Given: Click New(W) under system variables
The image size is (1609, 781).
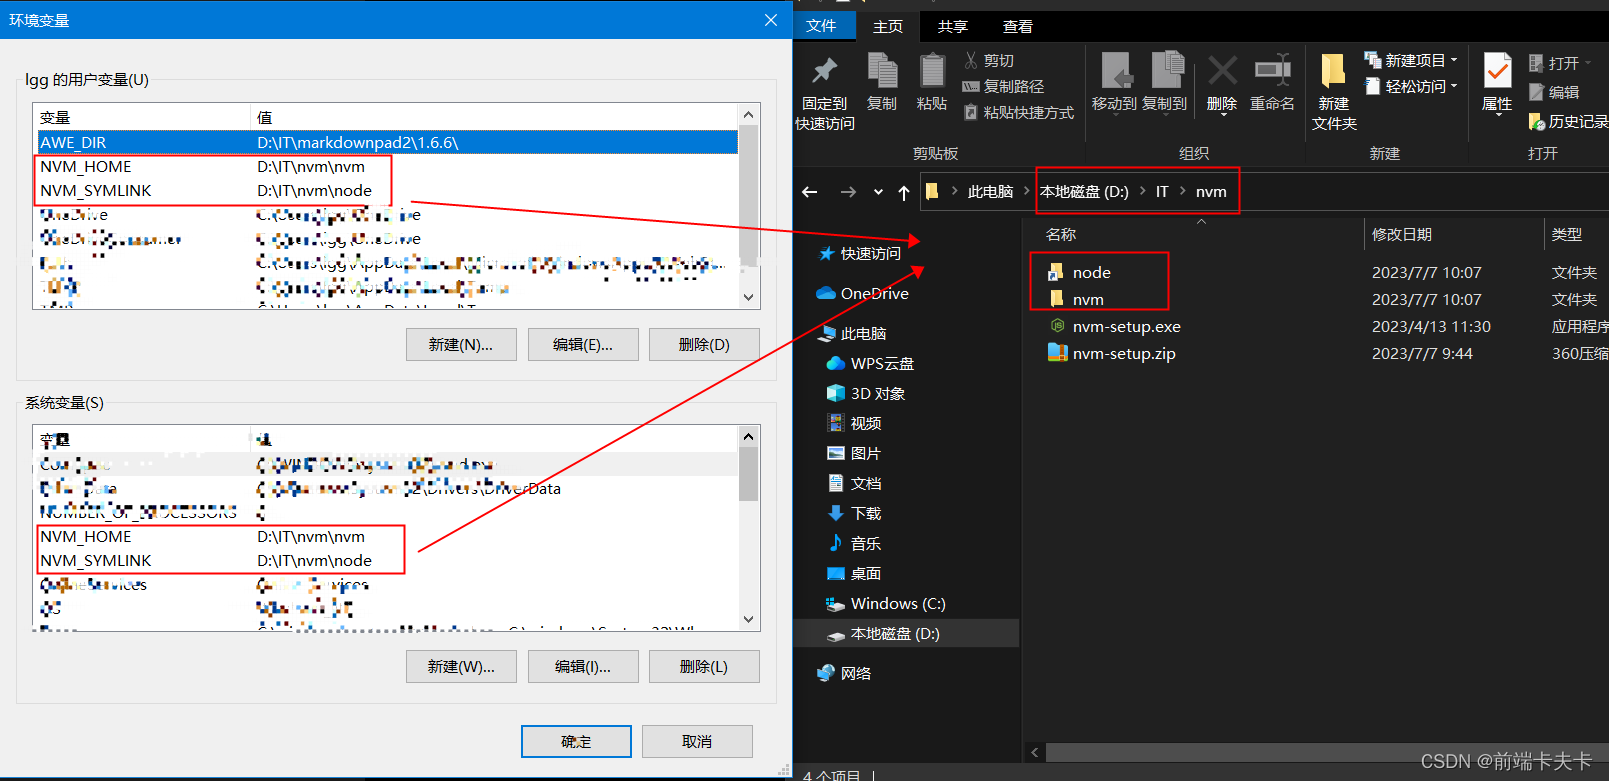Looking at the screenshot, I should point(461,666).
